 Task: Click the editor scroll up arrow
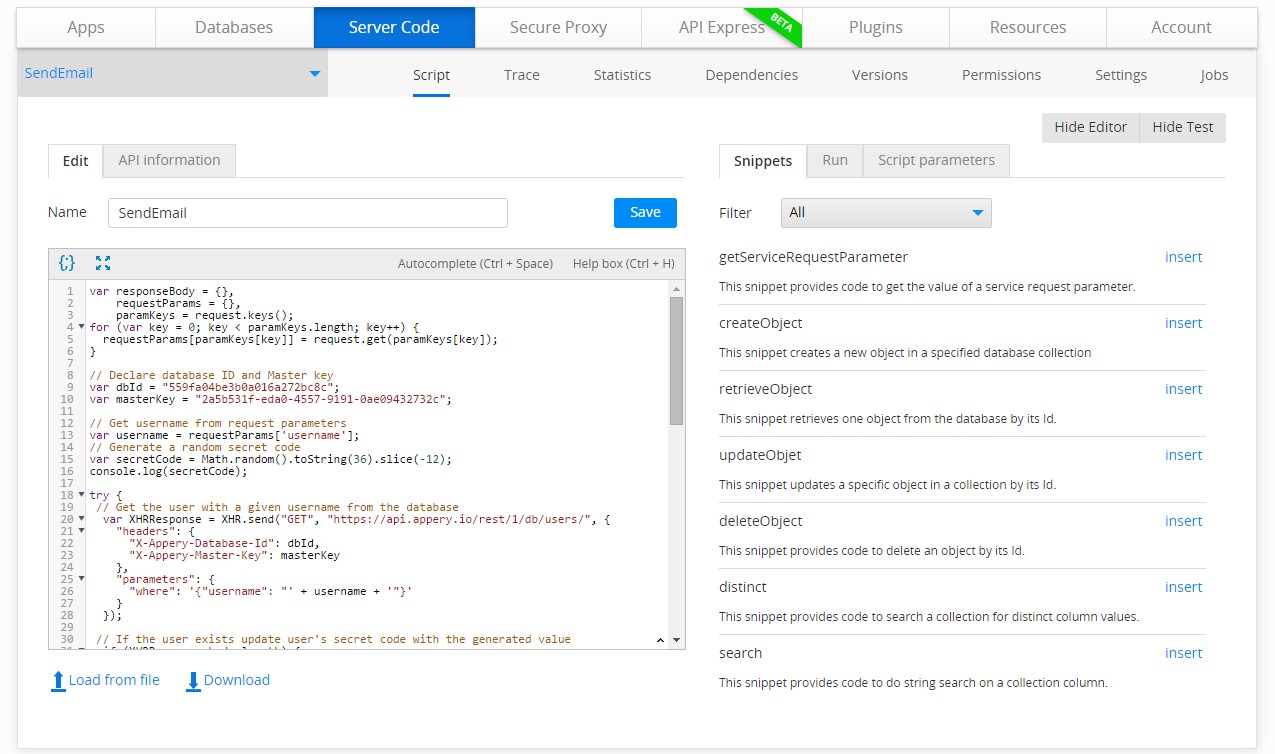677,288
